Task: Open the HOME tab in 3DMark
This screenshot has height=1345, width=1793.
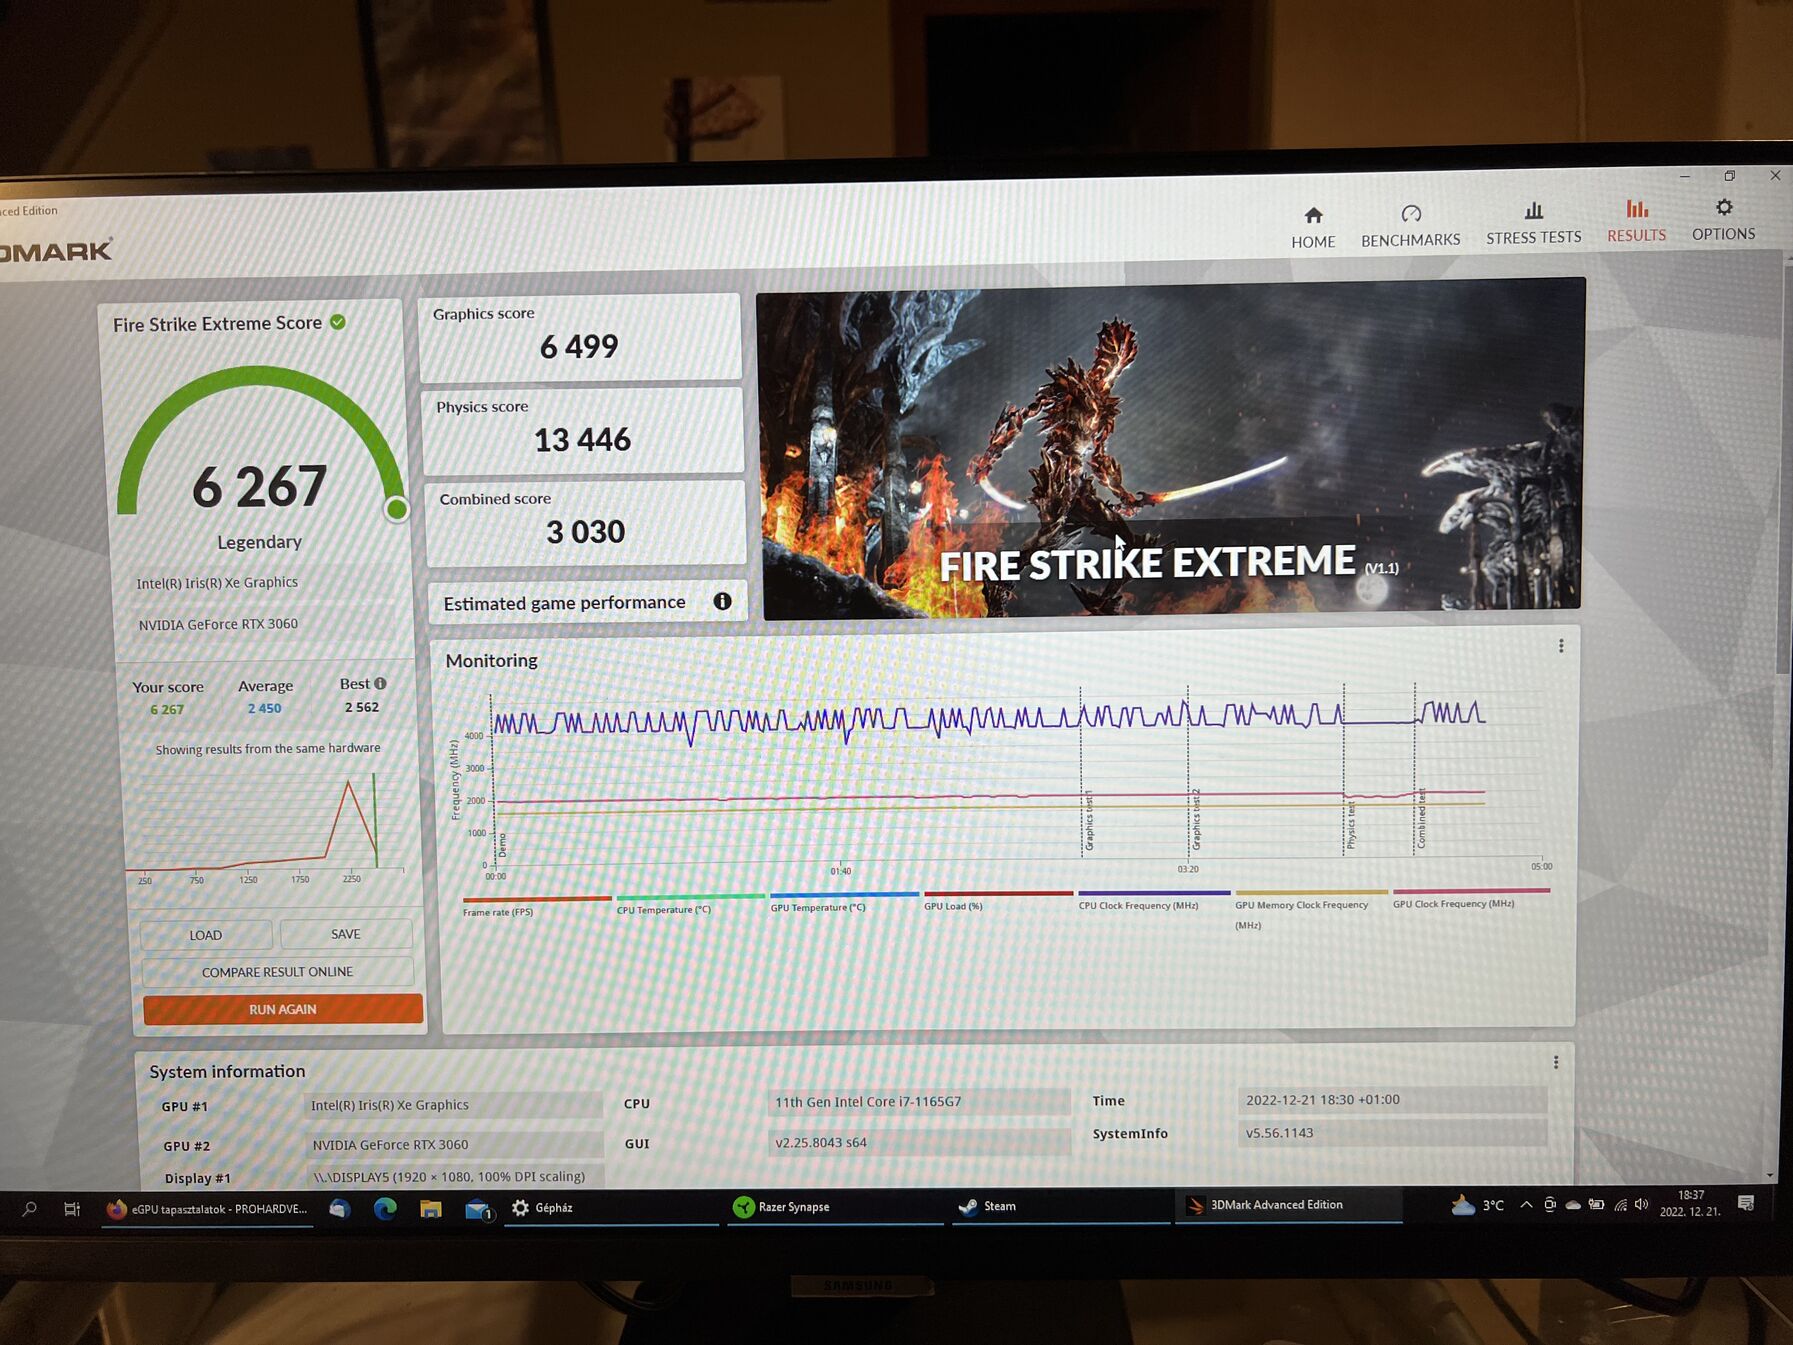Action: 1313,228
